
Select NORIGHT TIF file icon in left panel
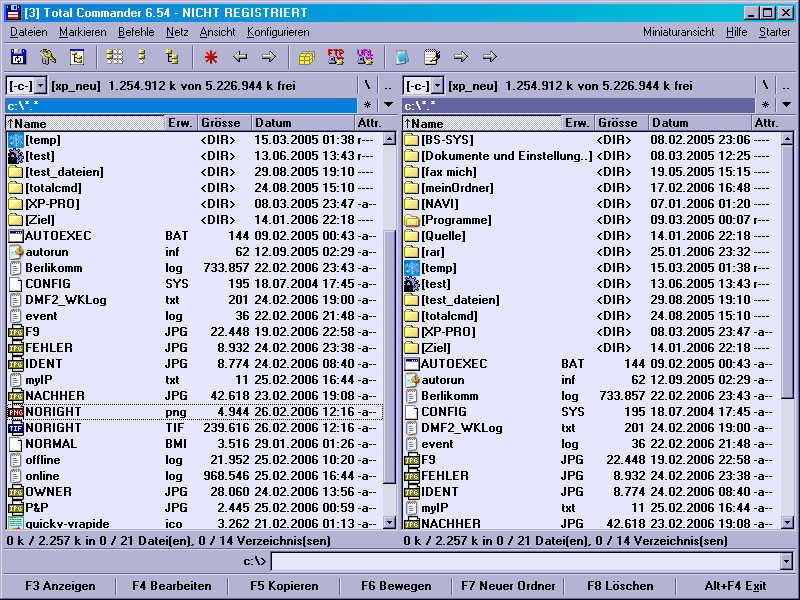coord(16,428)
